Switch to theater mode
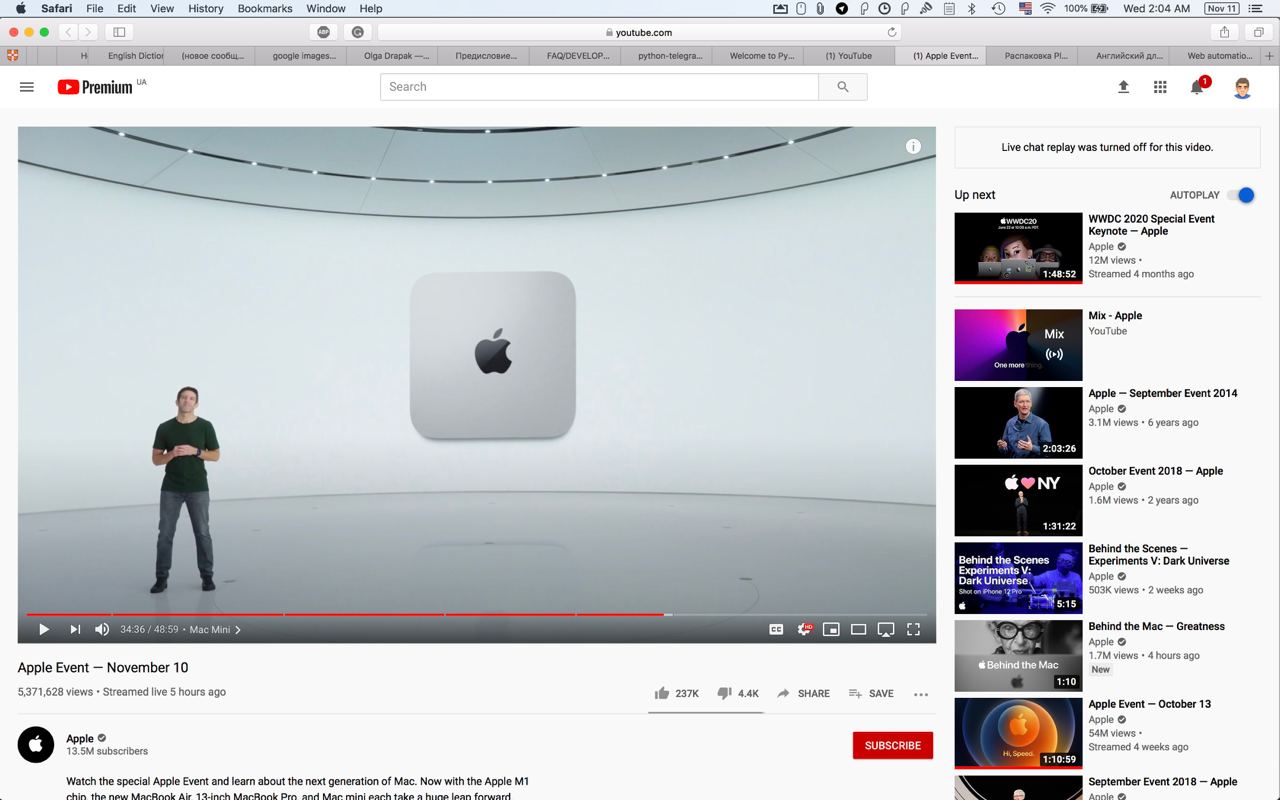 tap(858, 629)
